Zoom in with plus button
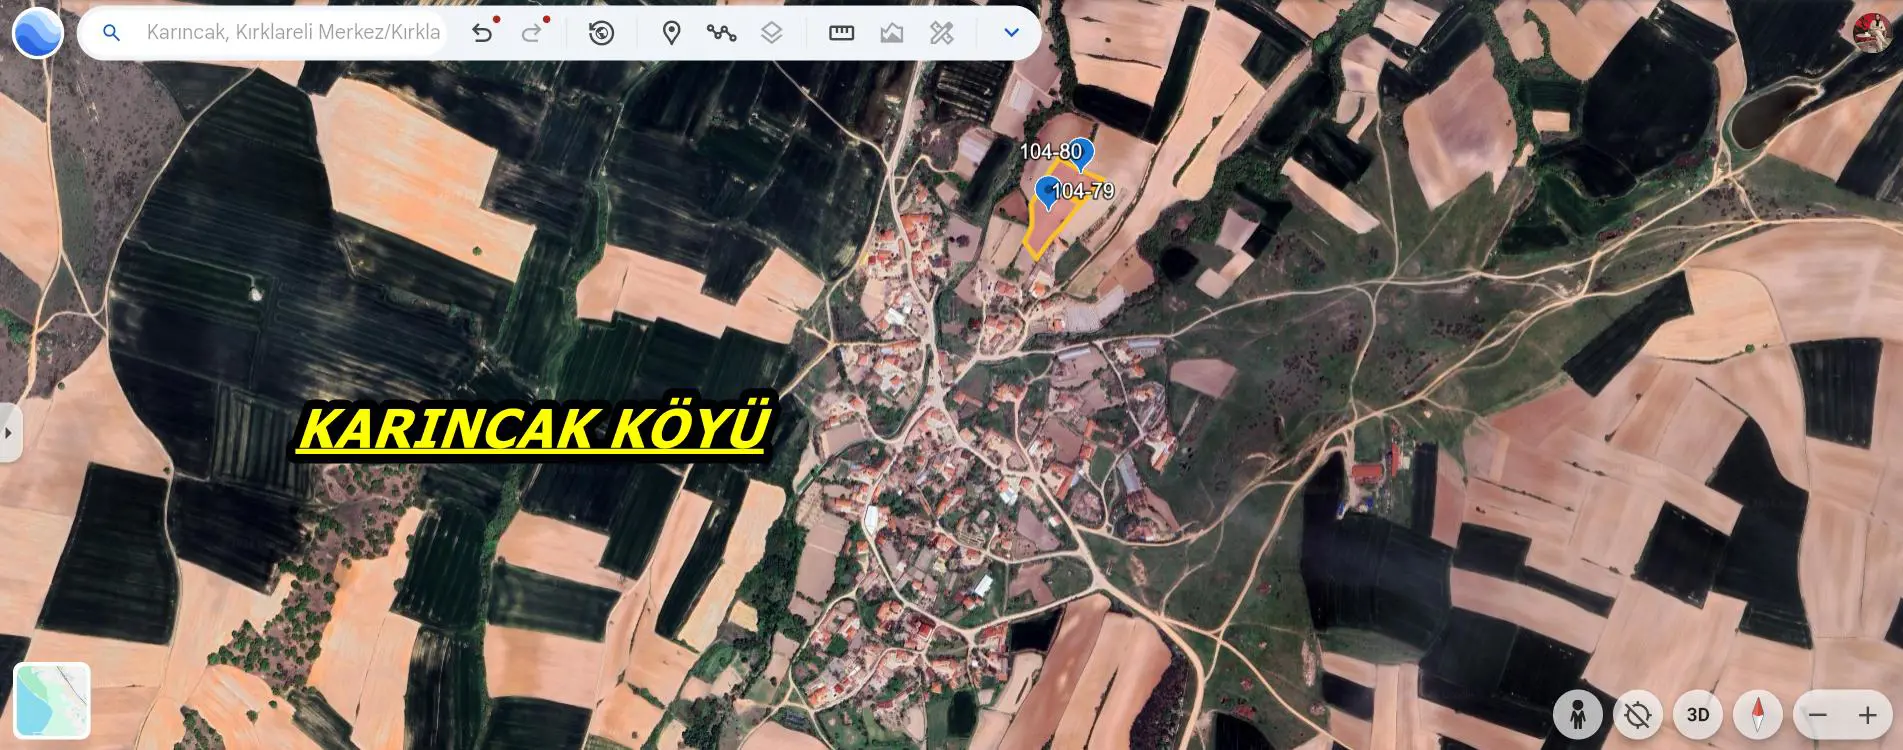 click(x=1867, y=715)
